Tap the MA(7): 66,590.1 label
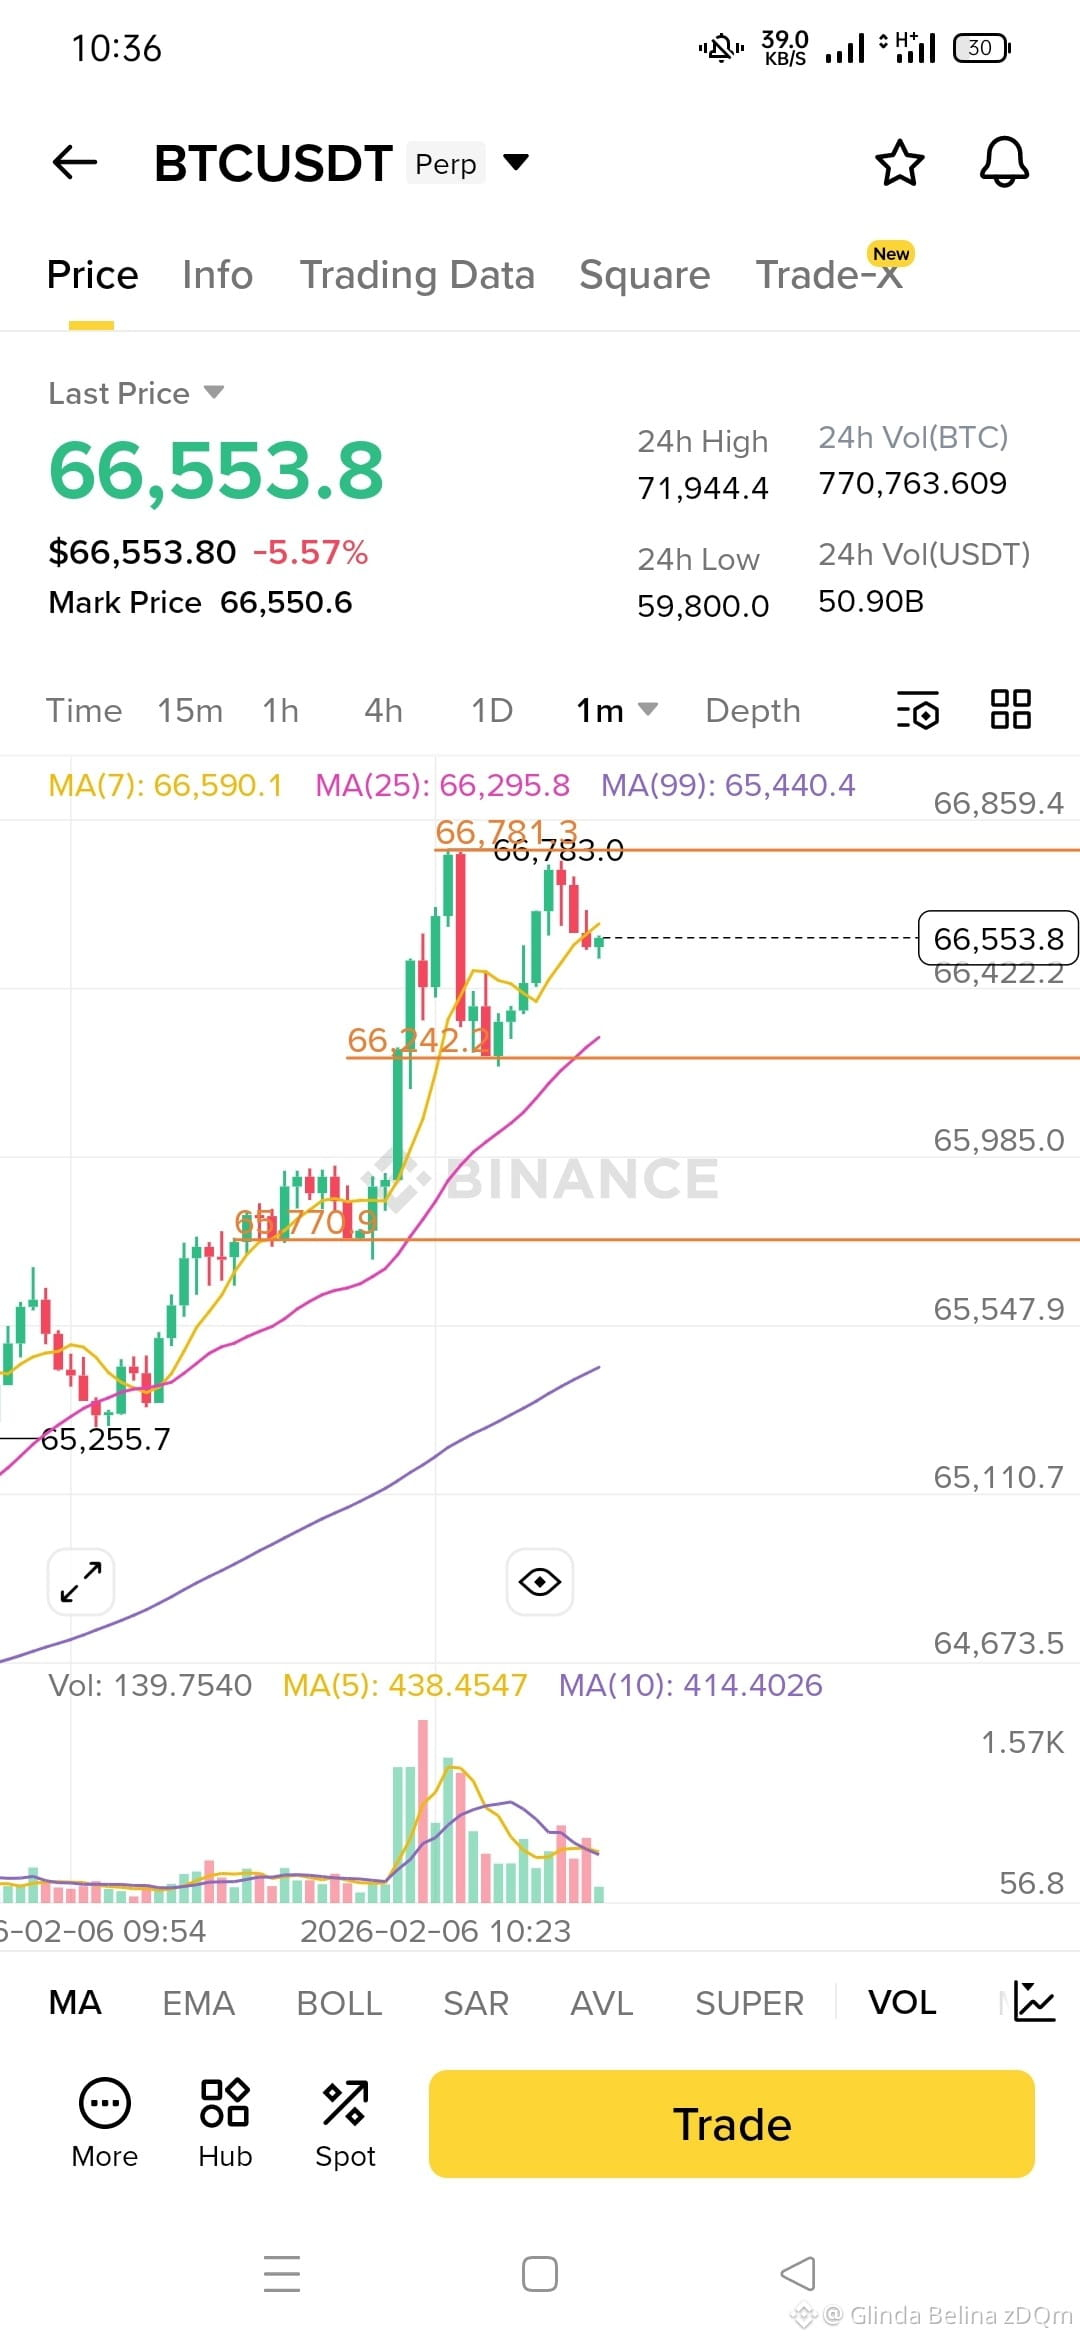 point(165,785)
